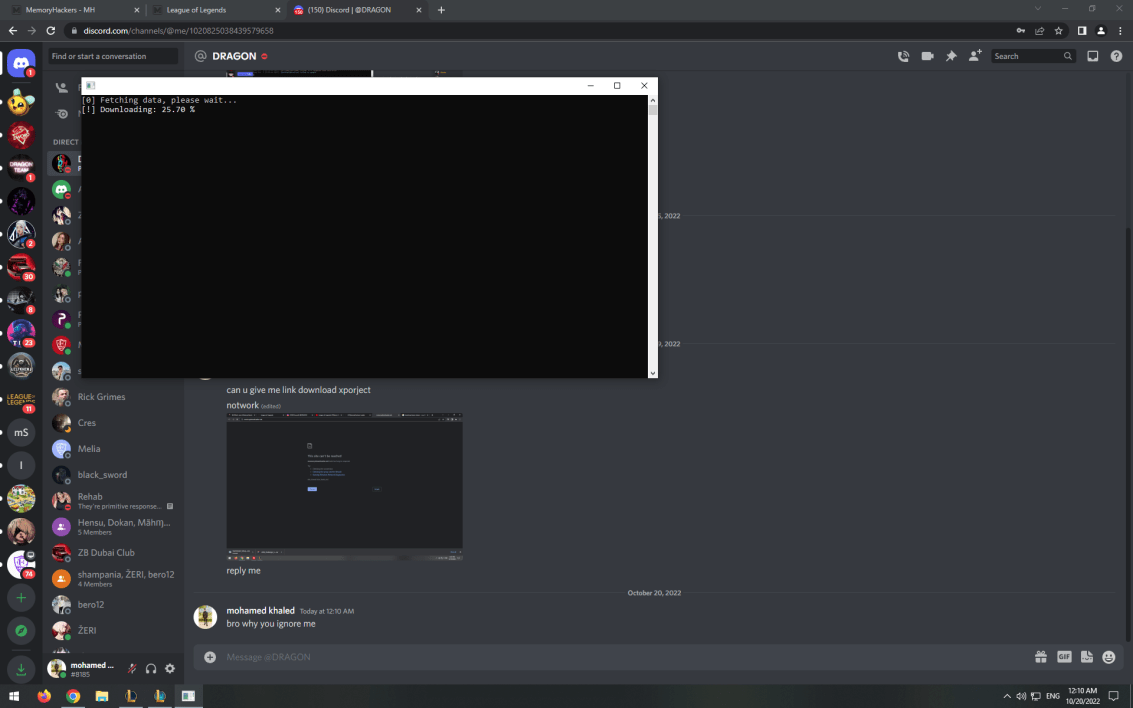Open the Melia conversation
Screen dimensions: 1133x708
tap(113, 449)
